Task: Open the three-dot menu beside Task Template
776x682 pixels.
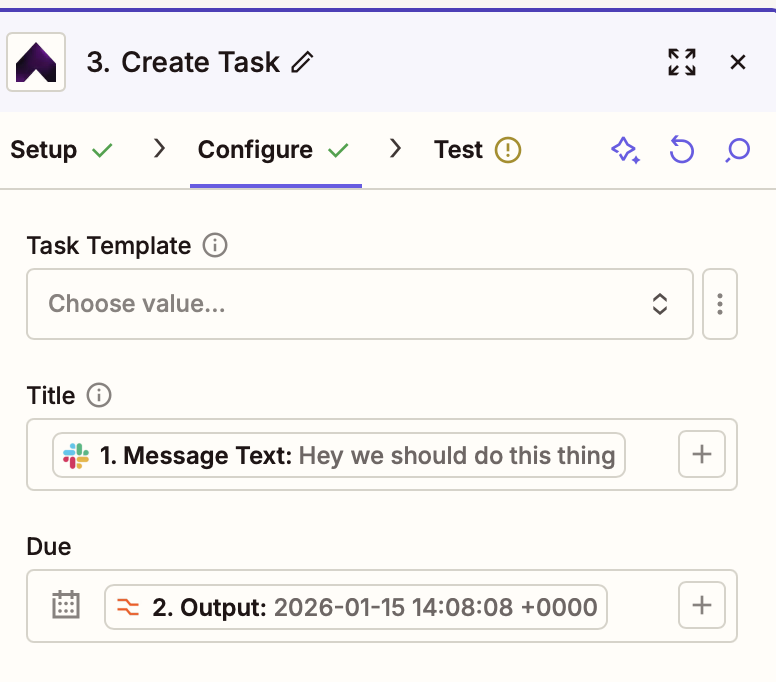Action: point(720,304)
